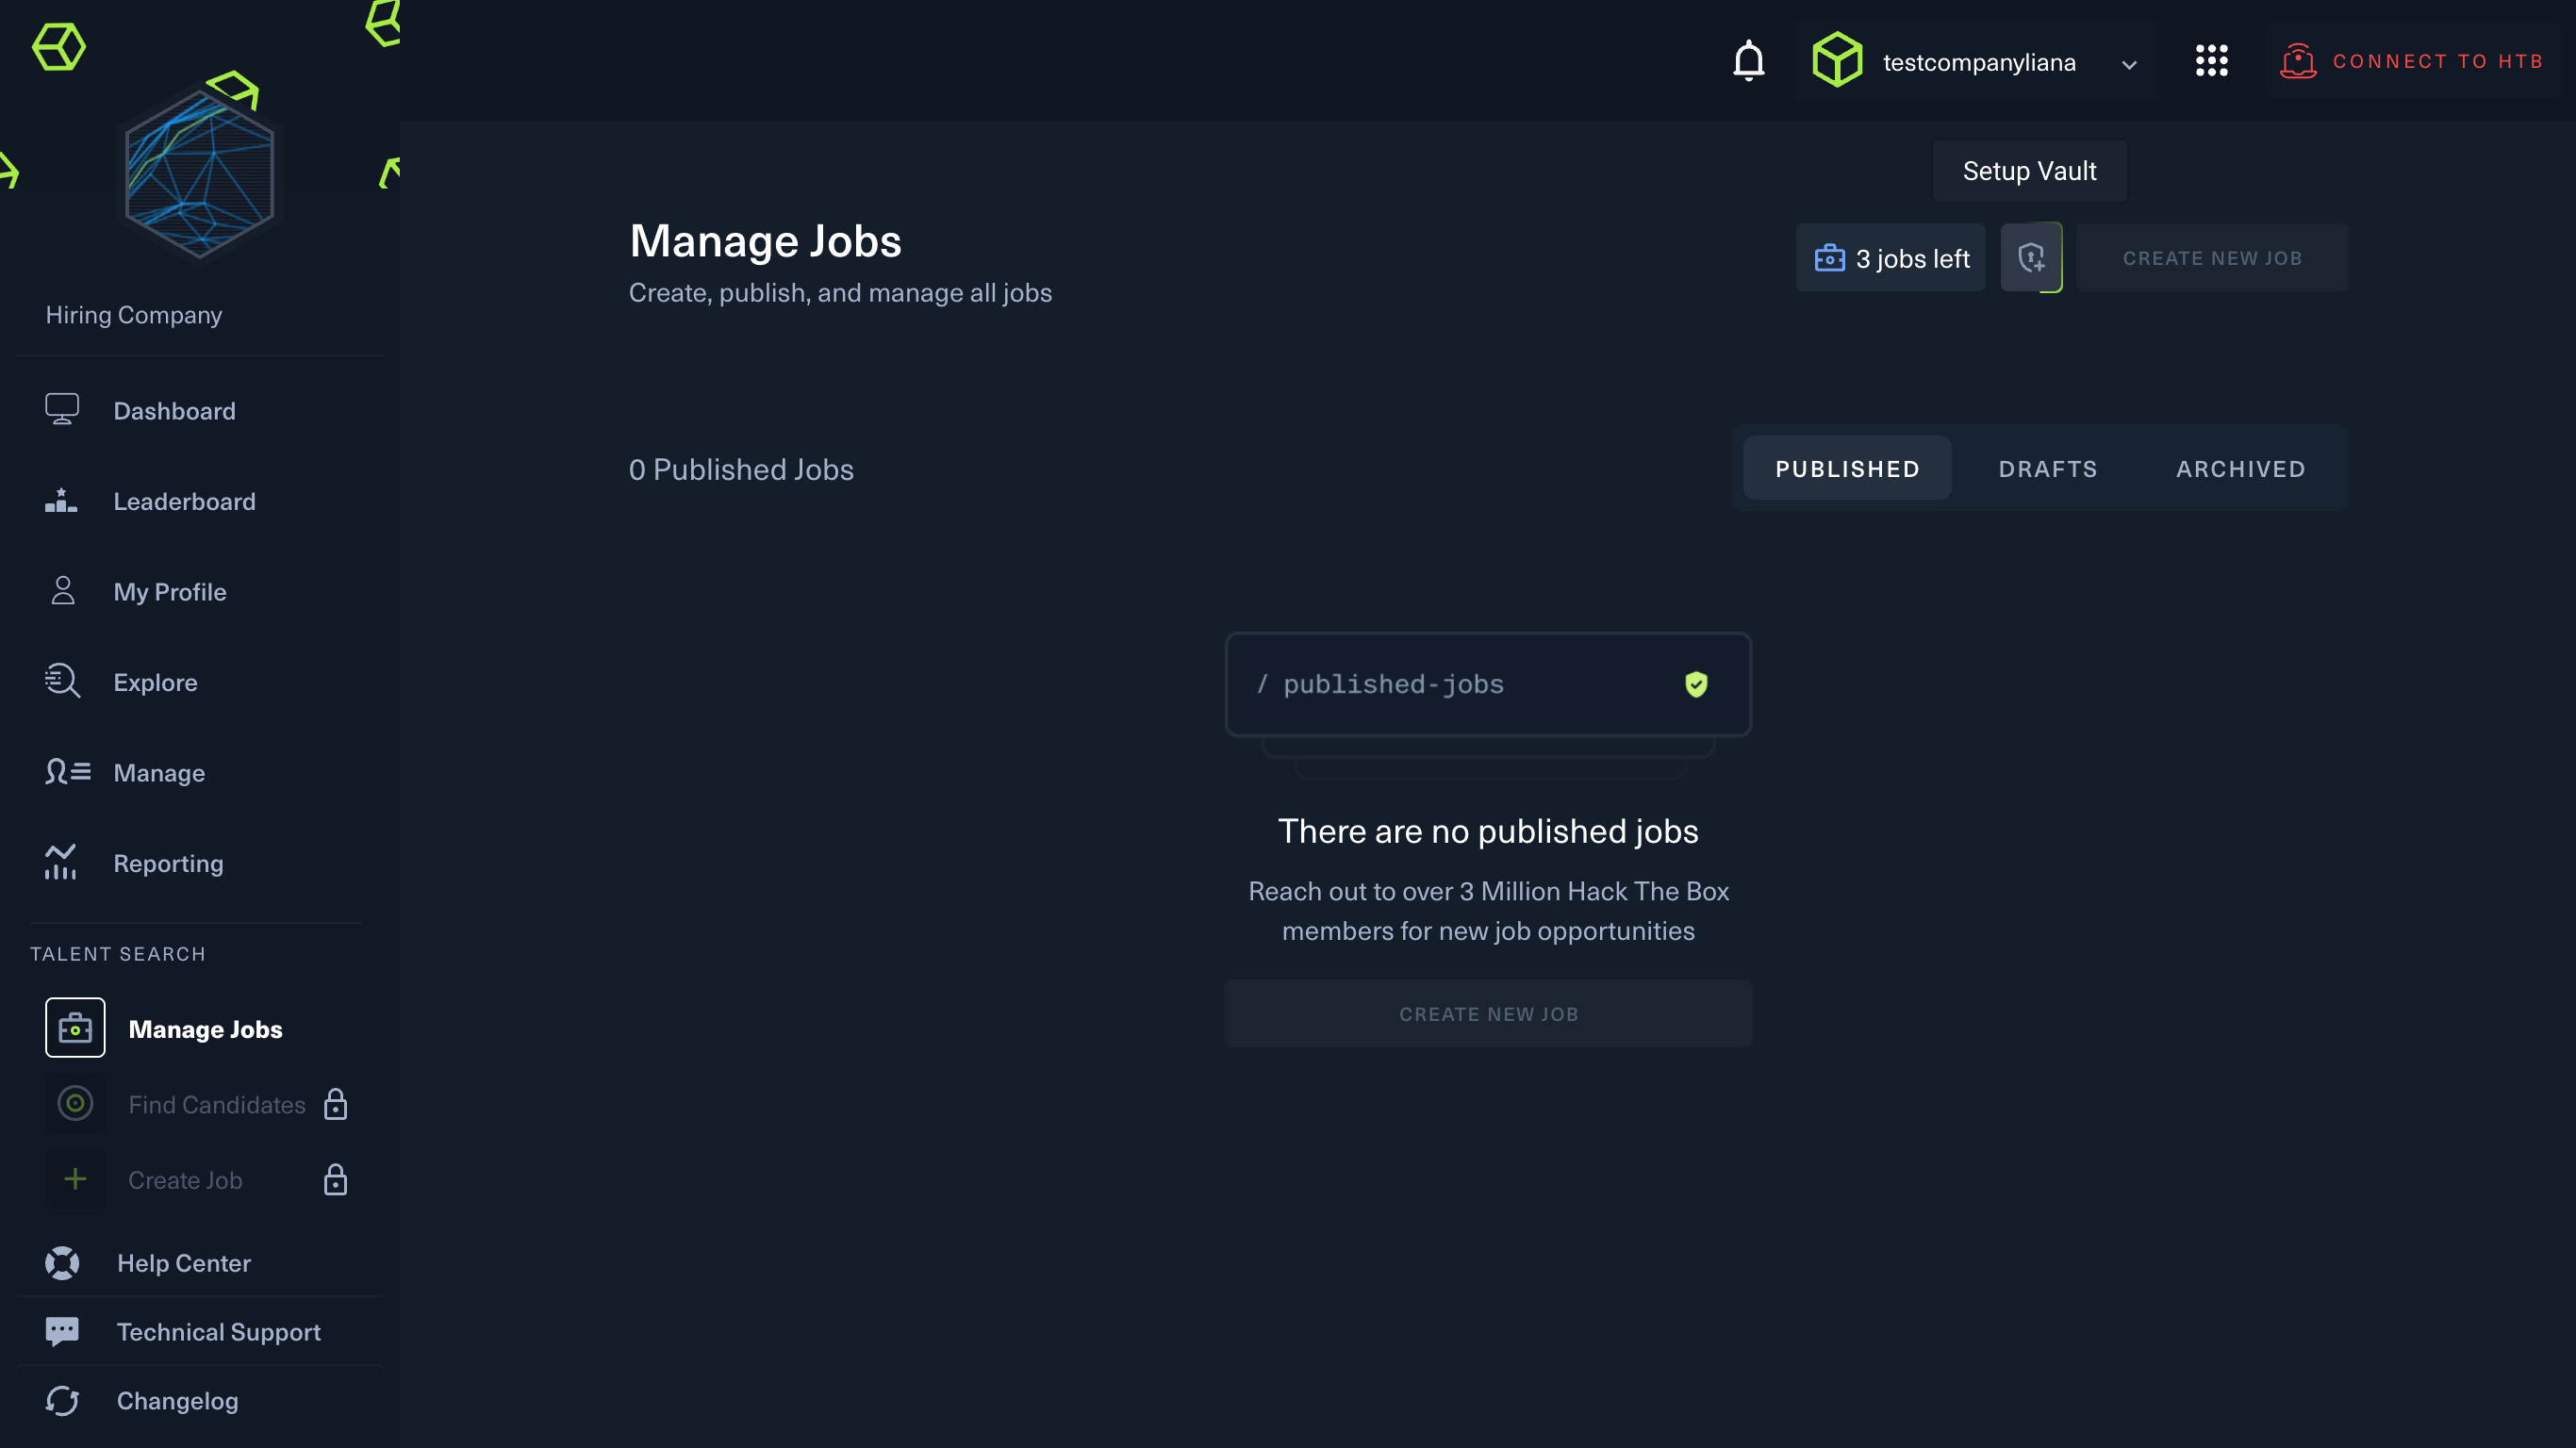Click the Leaderboard podium icon

(x=61, y=501)
